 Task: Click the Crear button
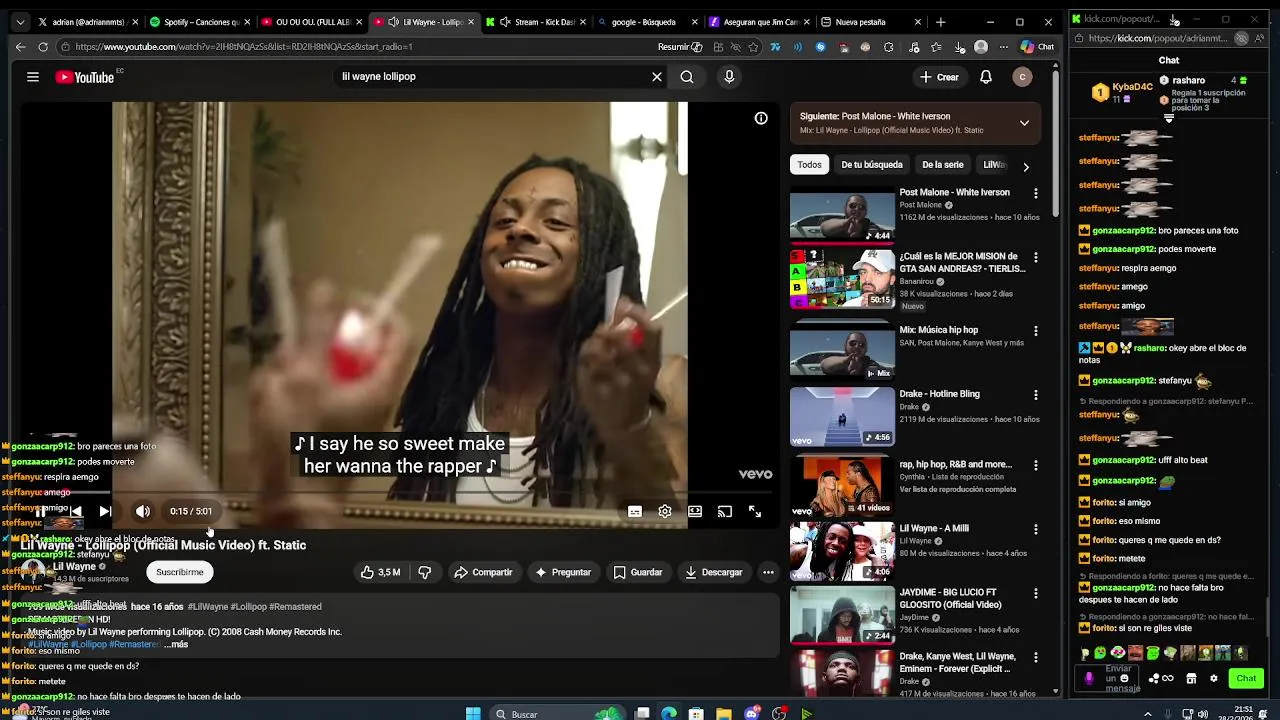pos(940,77)
